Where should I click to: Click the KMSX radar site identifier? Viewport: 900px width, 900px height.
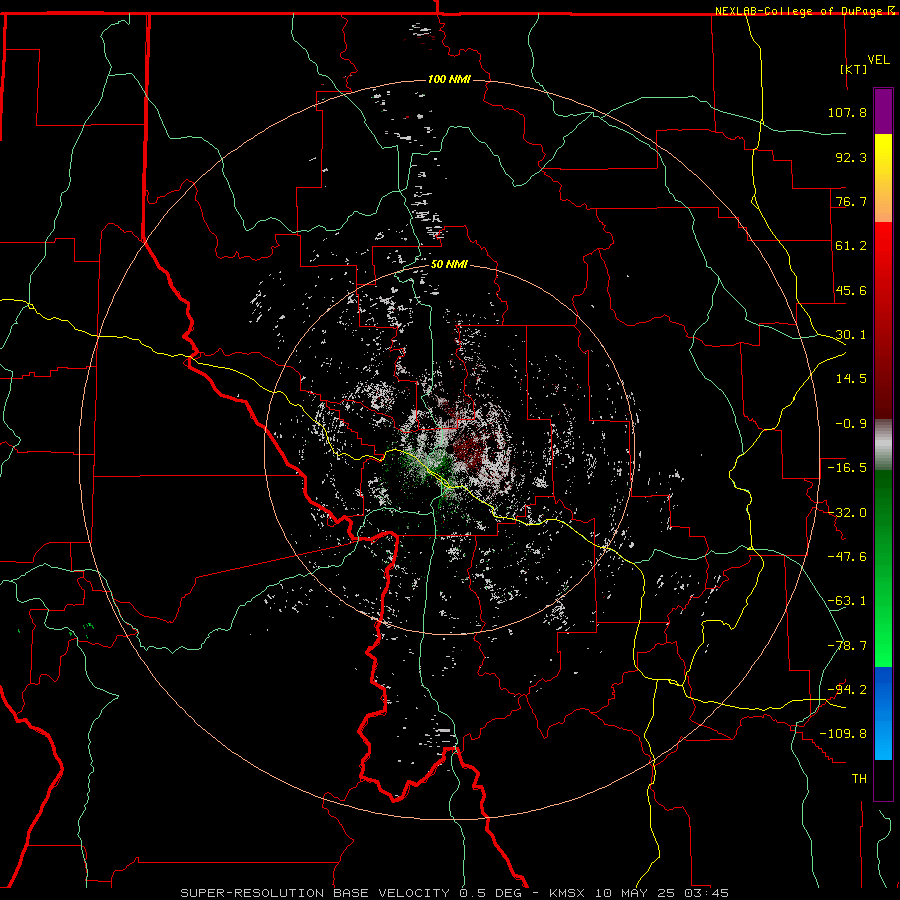(569, 893)
